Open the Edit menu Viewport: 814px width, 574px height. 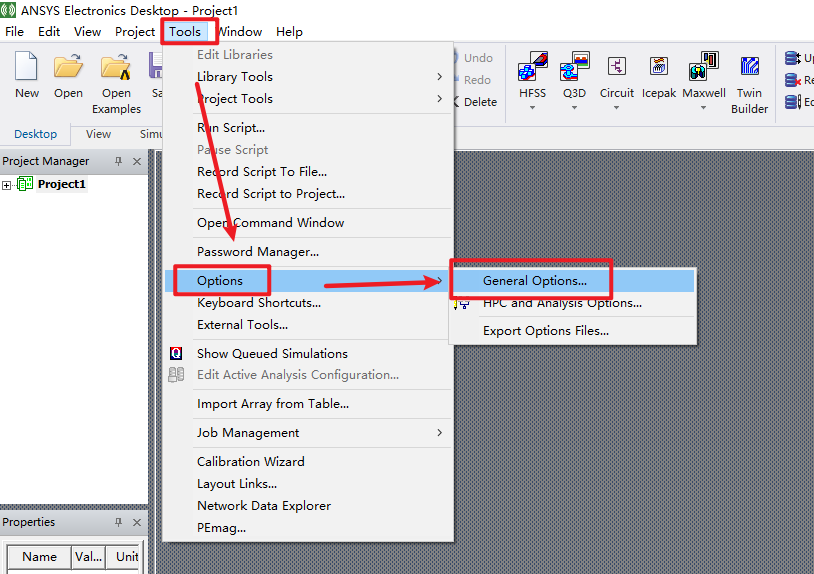pyautogui.click(x=49, y=32)
